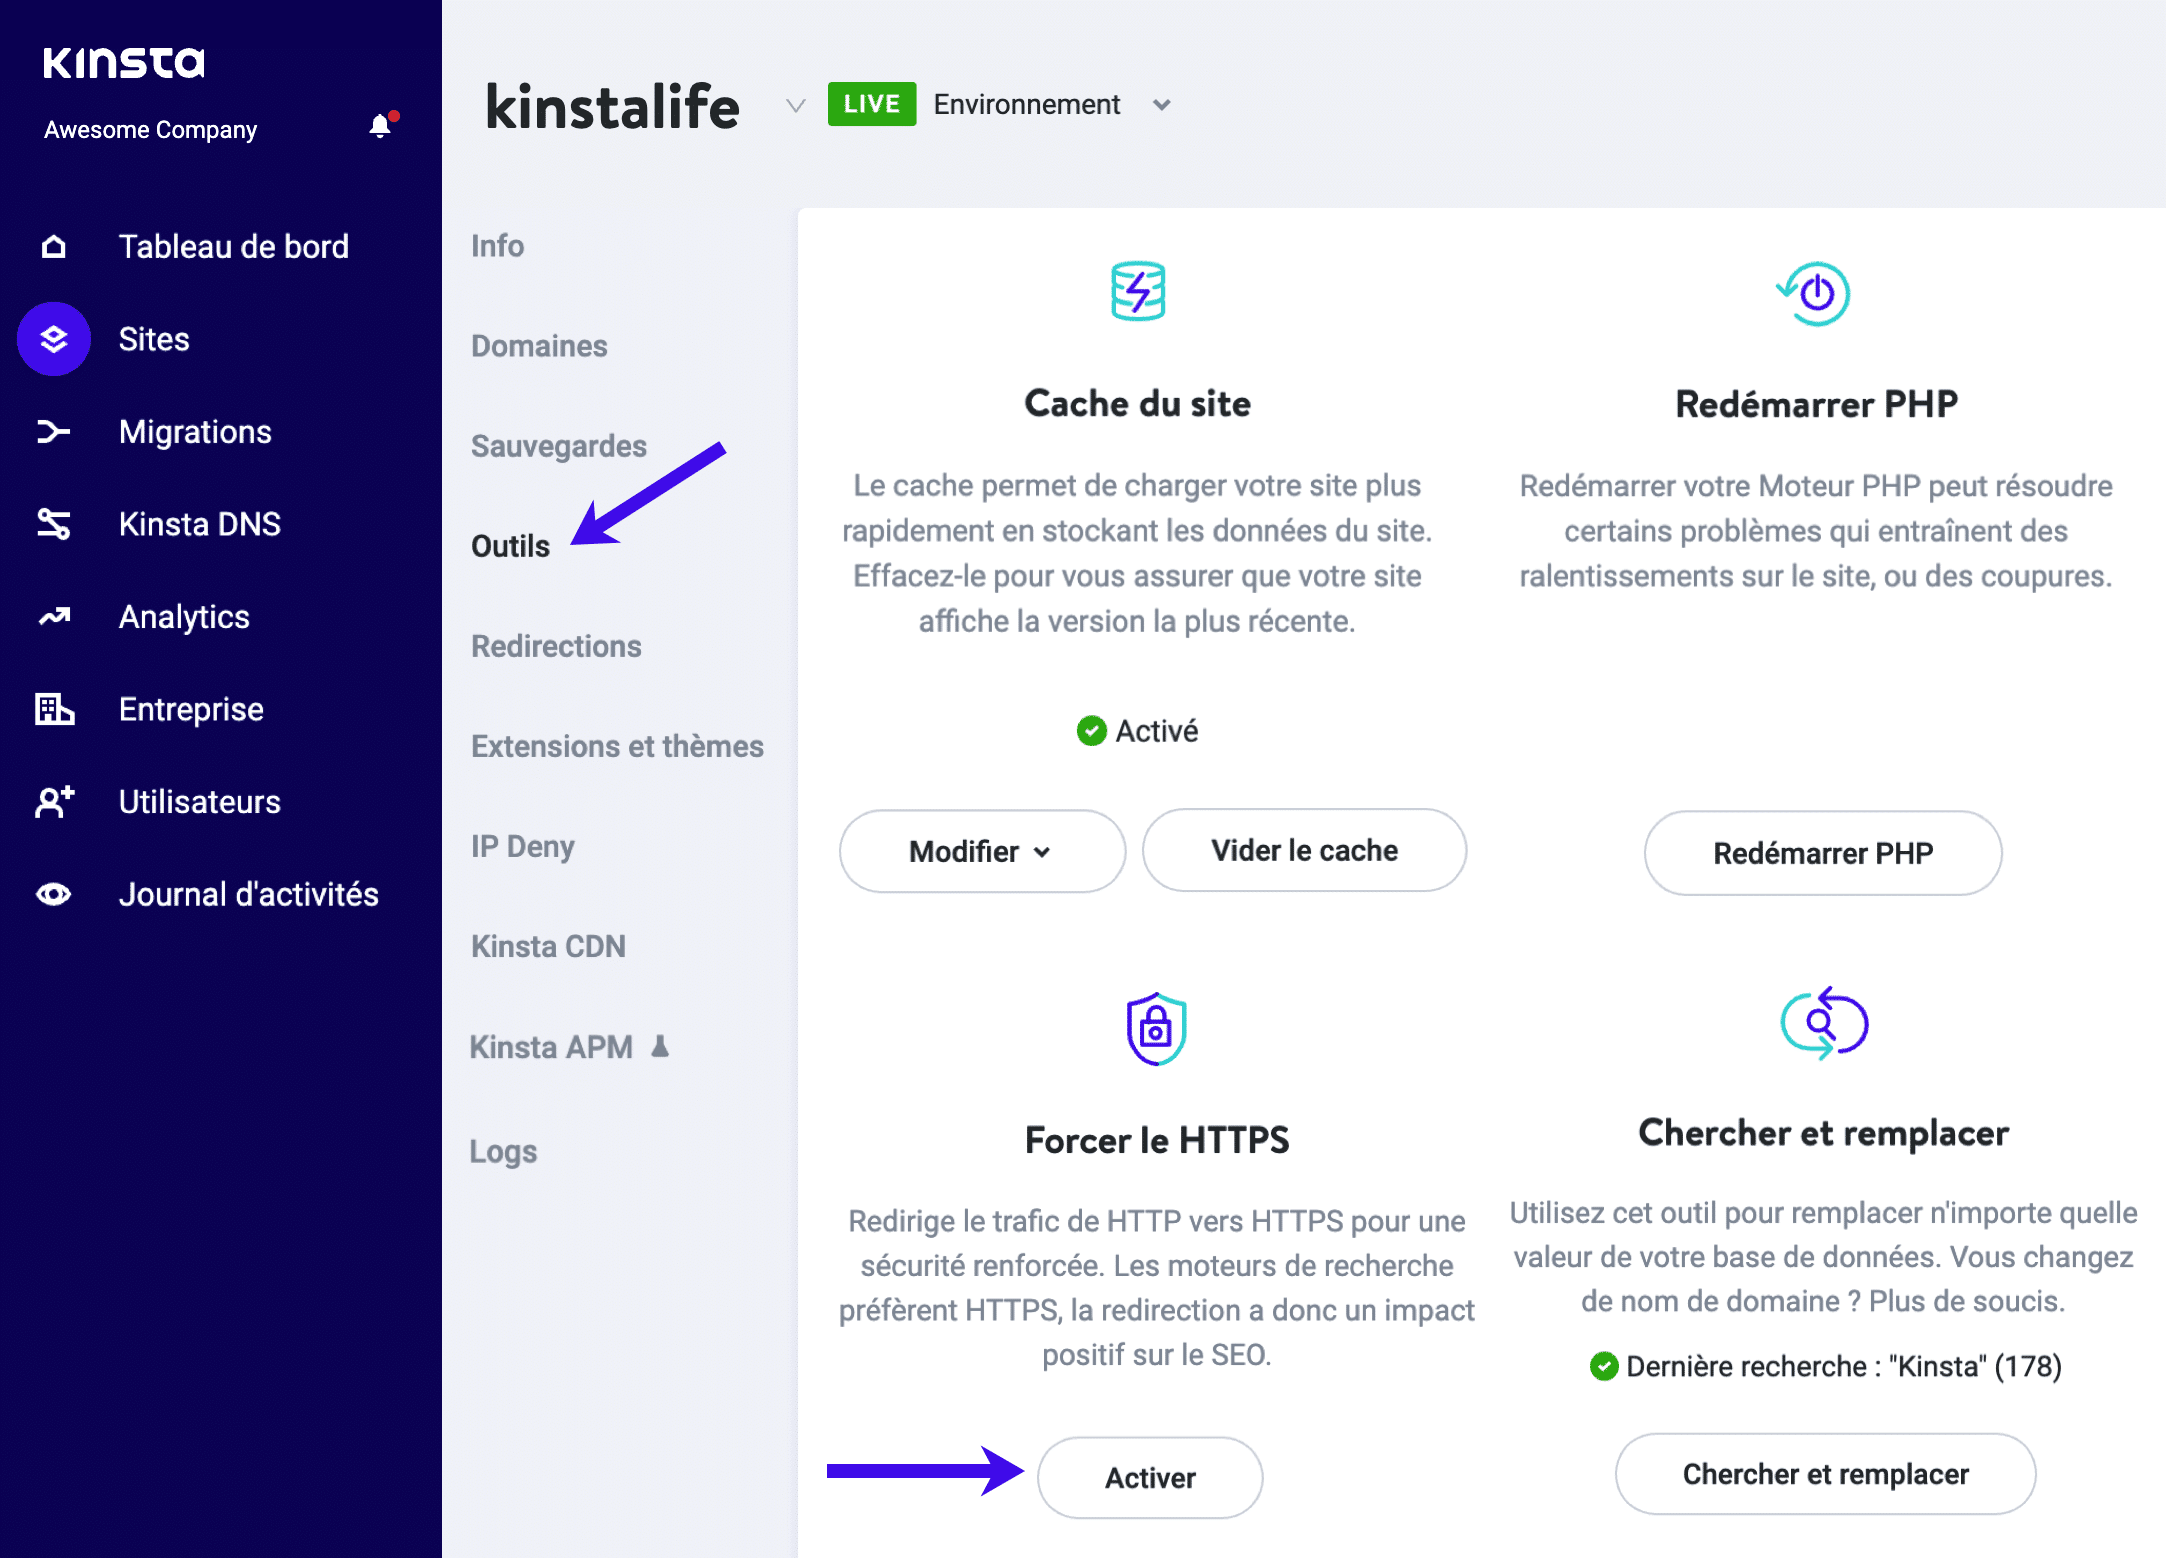Expand the Environnement dropdown
Screen dimensions: 2166x1558
(1161, 104)
